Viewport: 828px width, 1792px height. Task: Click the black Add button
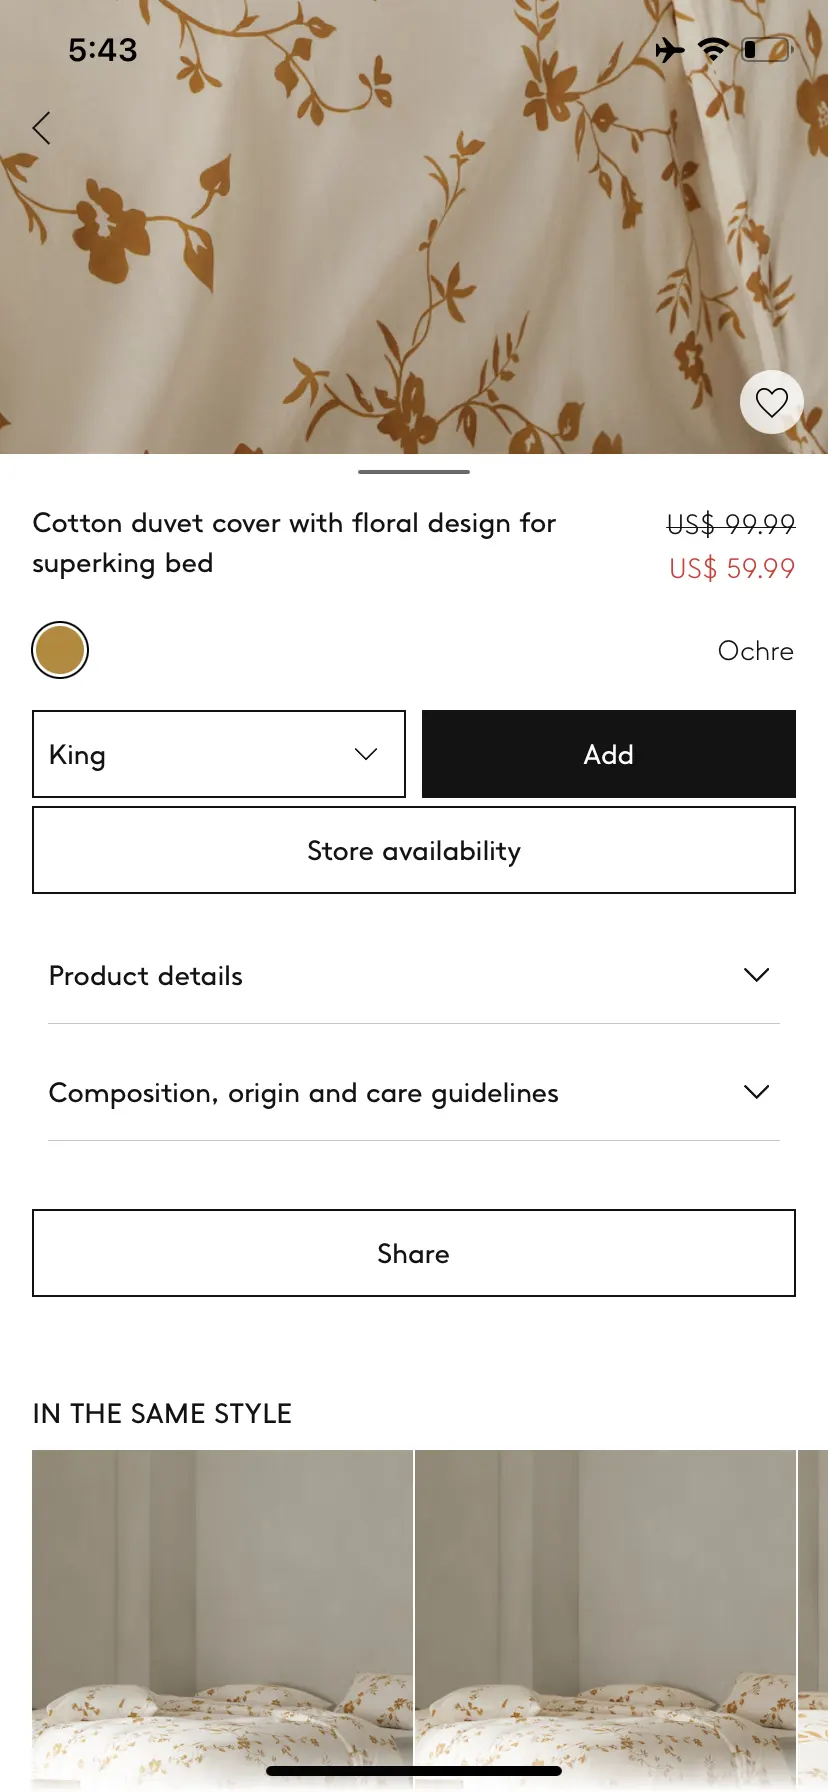click(x=609, y=754)
